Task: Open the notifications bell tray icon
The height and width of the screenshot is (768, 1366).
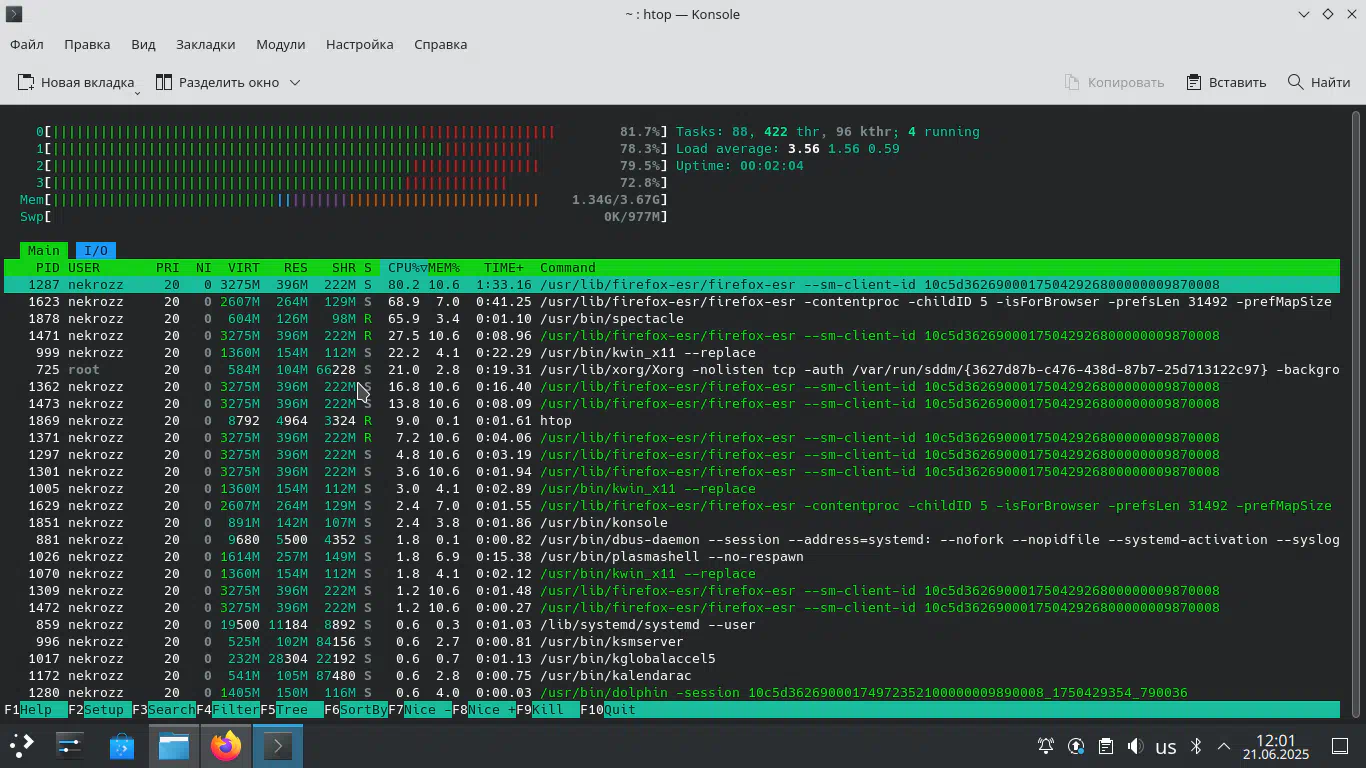Action: click(x=1045, y=746)
